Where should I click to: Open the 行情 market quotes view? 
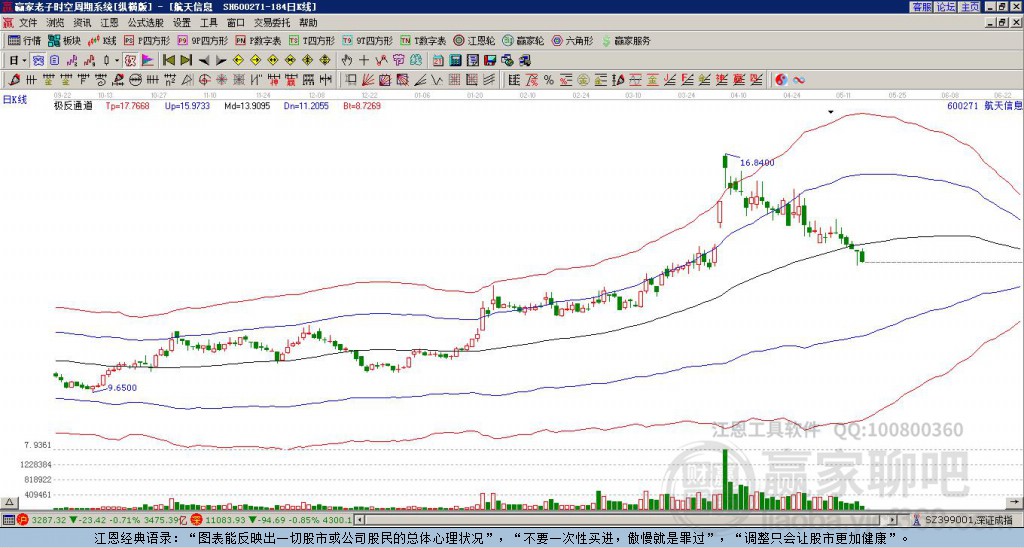point(24,41)
